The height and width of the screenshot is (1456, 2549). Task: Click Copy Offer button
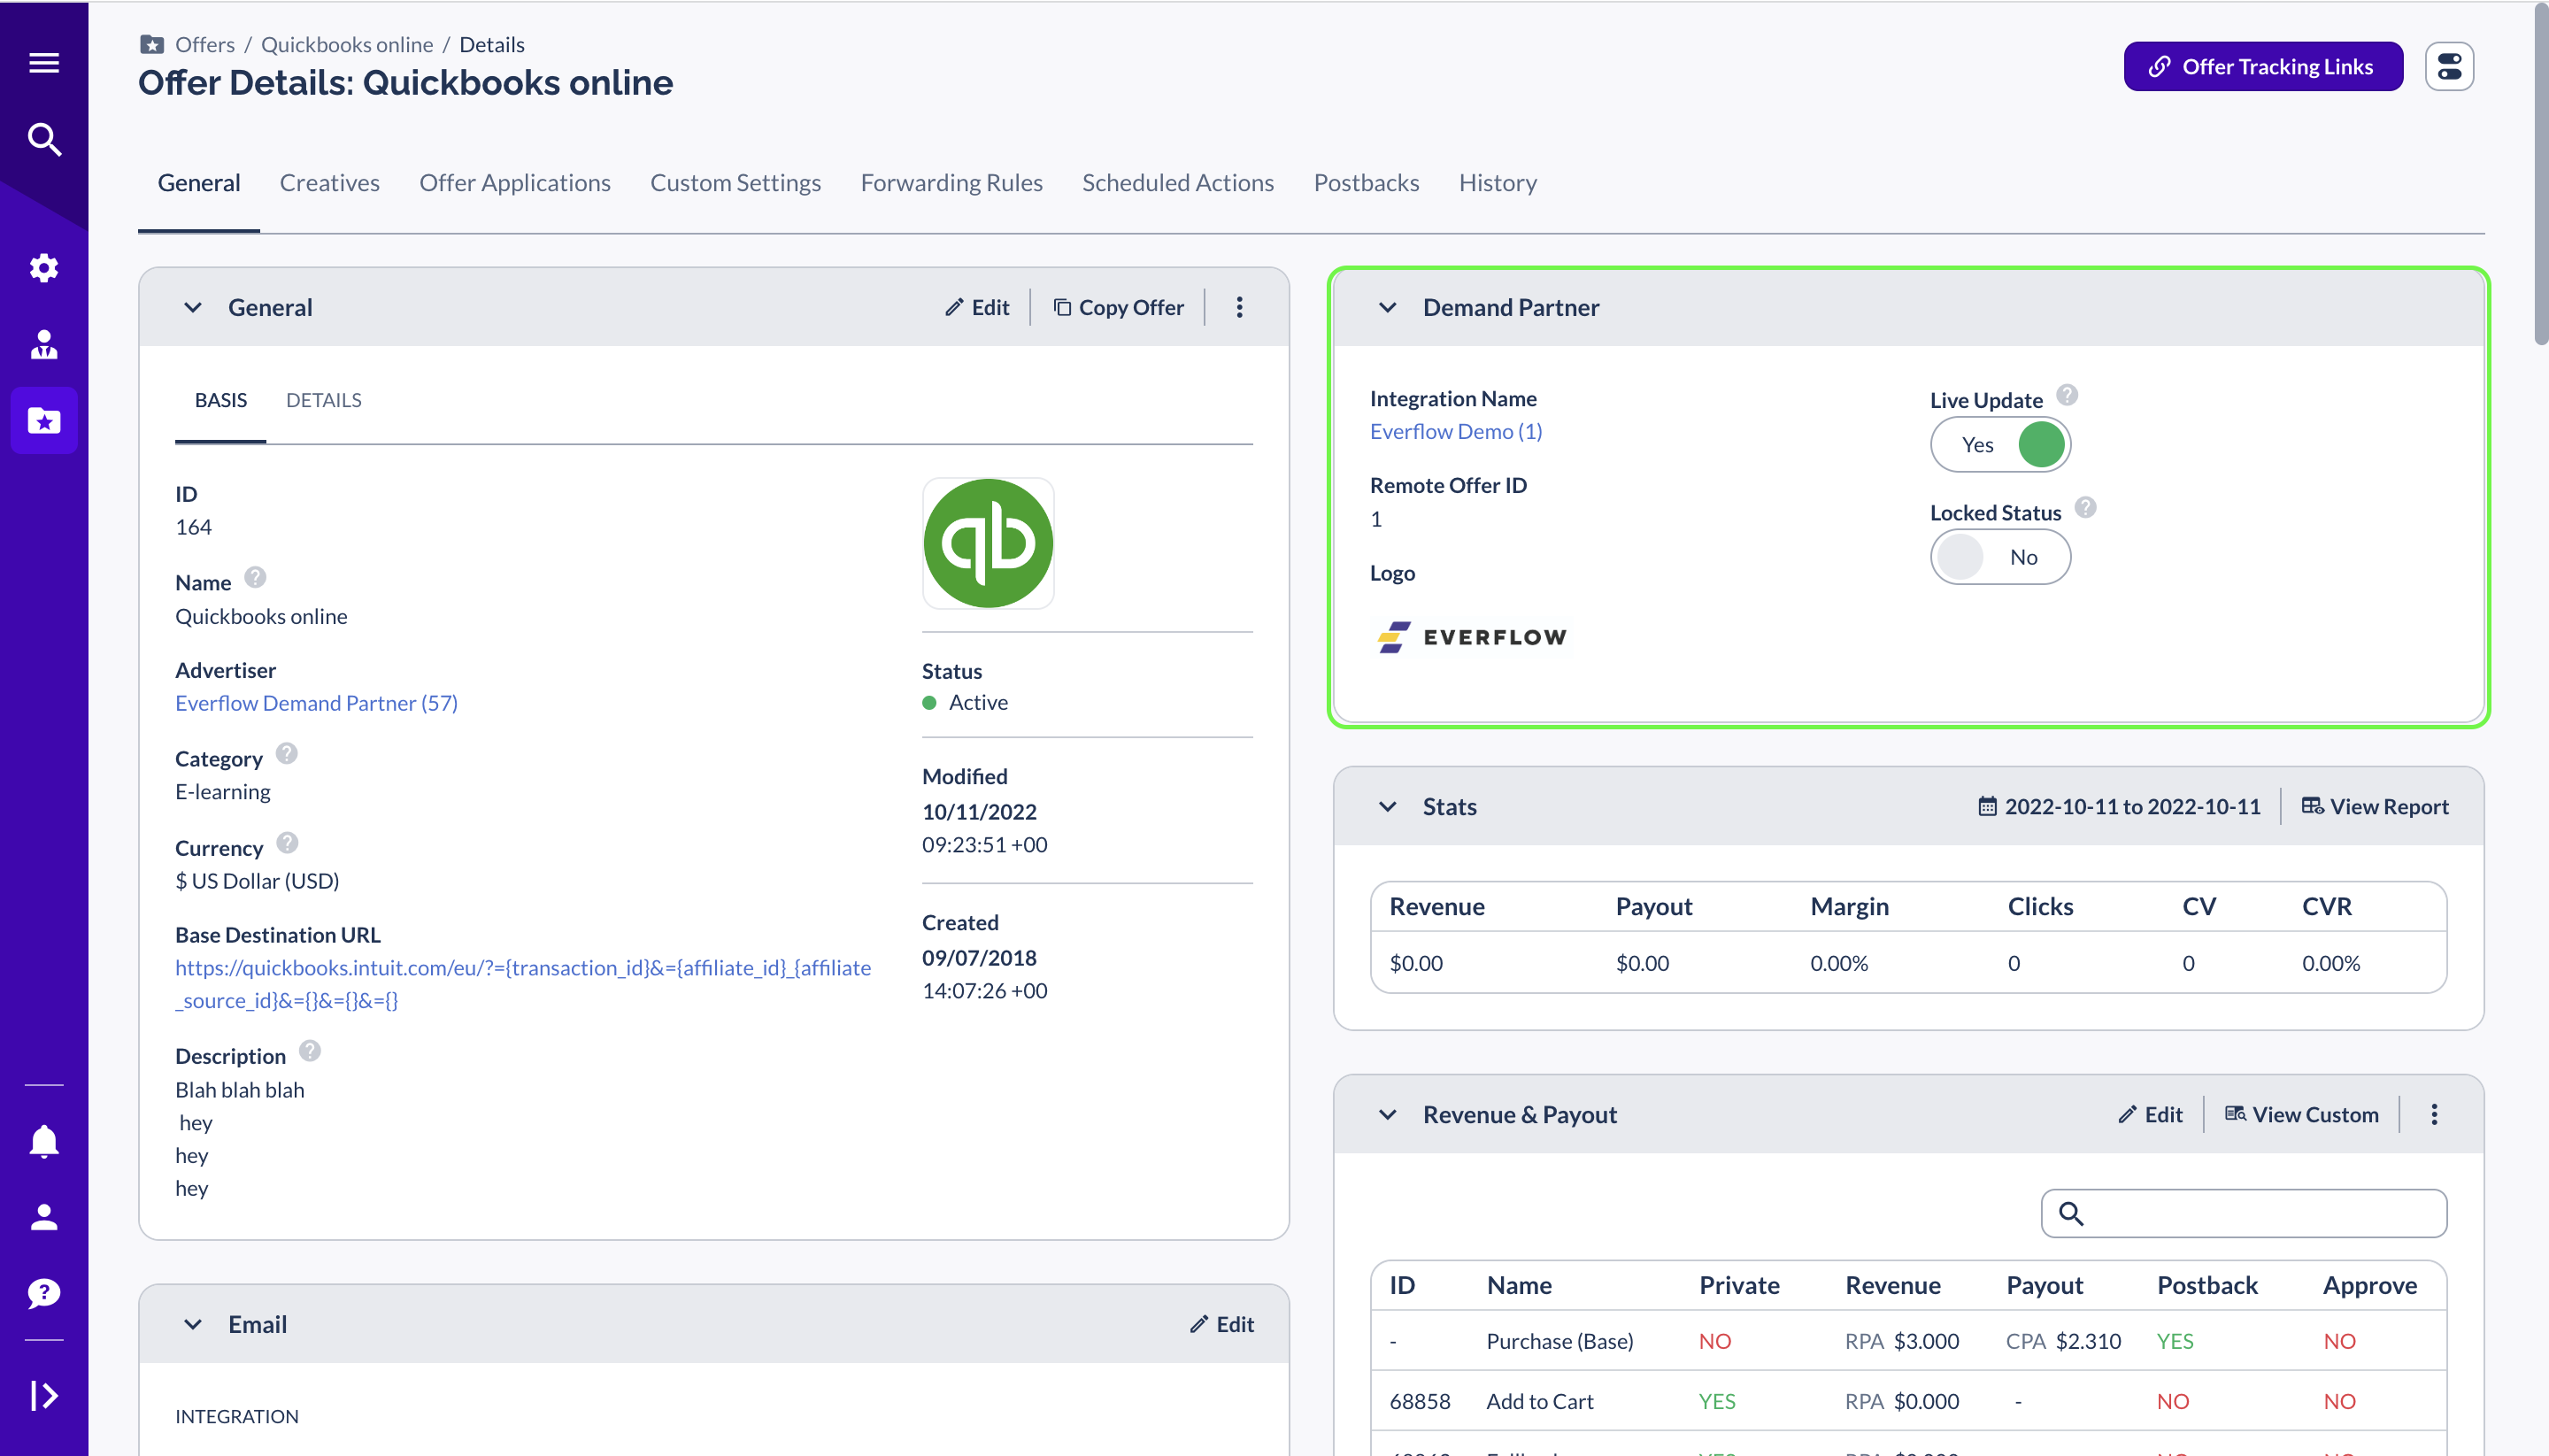1118,307
